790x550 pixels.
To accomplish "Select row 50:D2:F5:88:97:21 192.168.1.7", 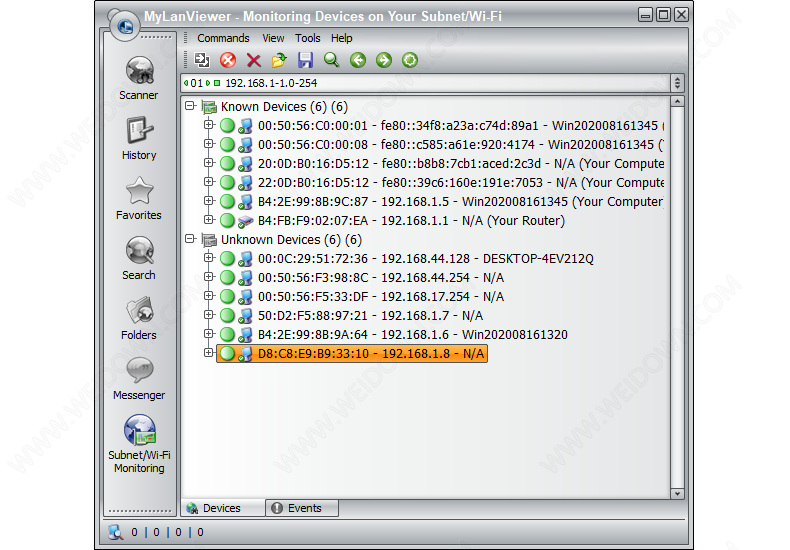I will [x=370, y=316].
